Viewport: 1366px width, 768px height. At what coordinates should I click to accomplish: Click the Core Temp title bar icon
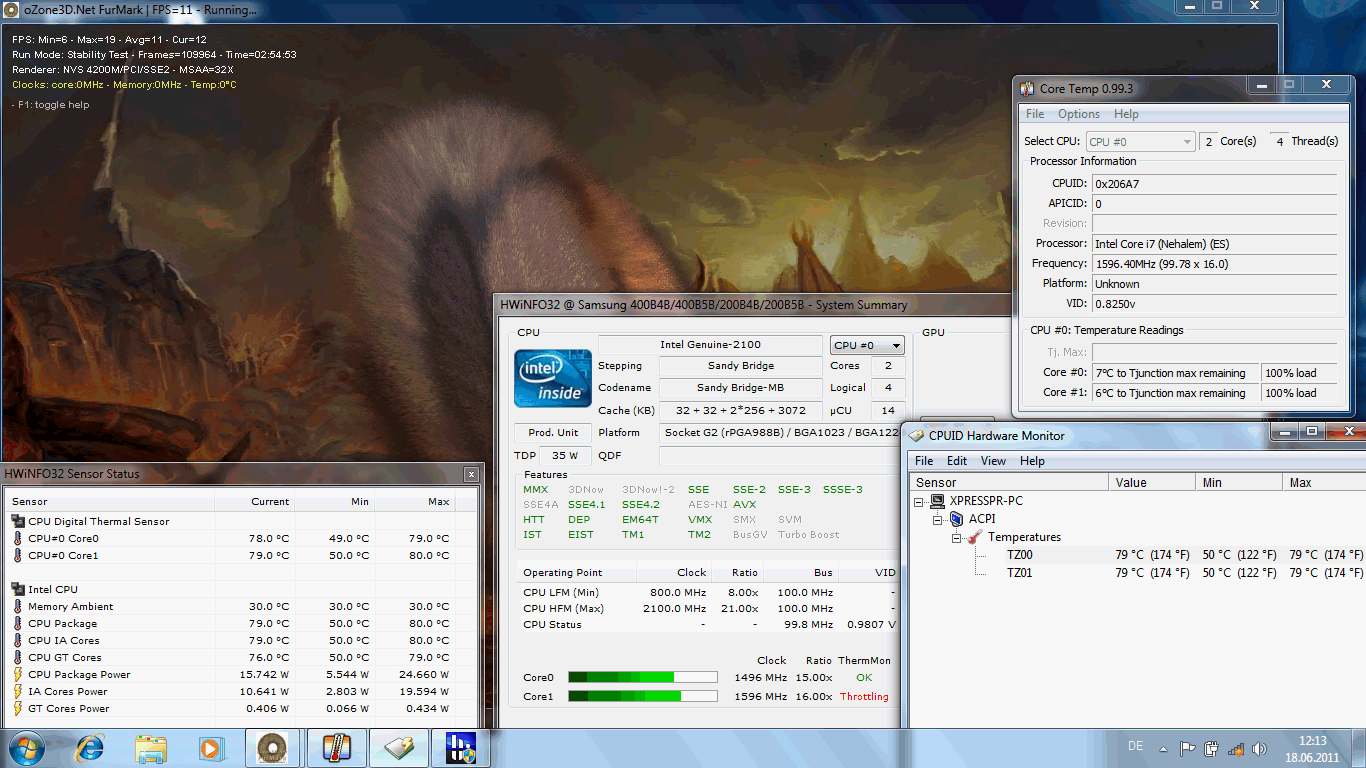[x=1027, y=89]
